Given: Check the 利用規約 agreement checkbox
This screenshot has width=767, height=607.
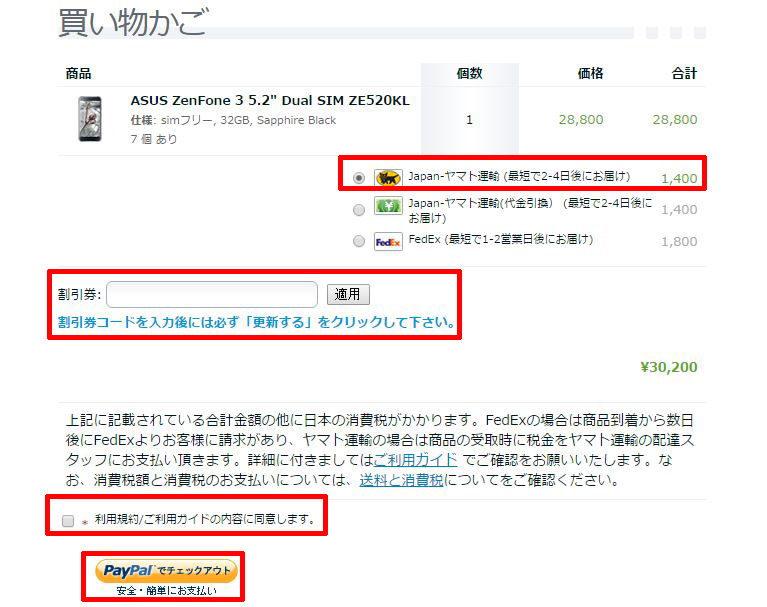Looking at the screenshot, I should pyautogui.click(x=68, y=520).
